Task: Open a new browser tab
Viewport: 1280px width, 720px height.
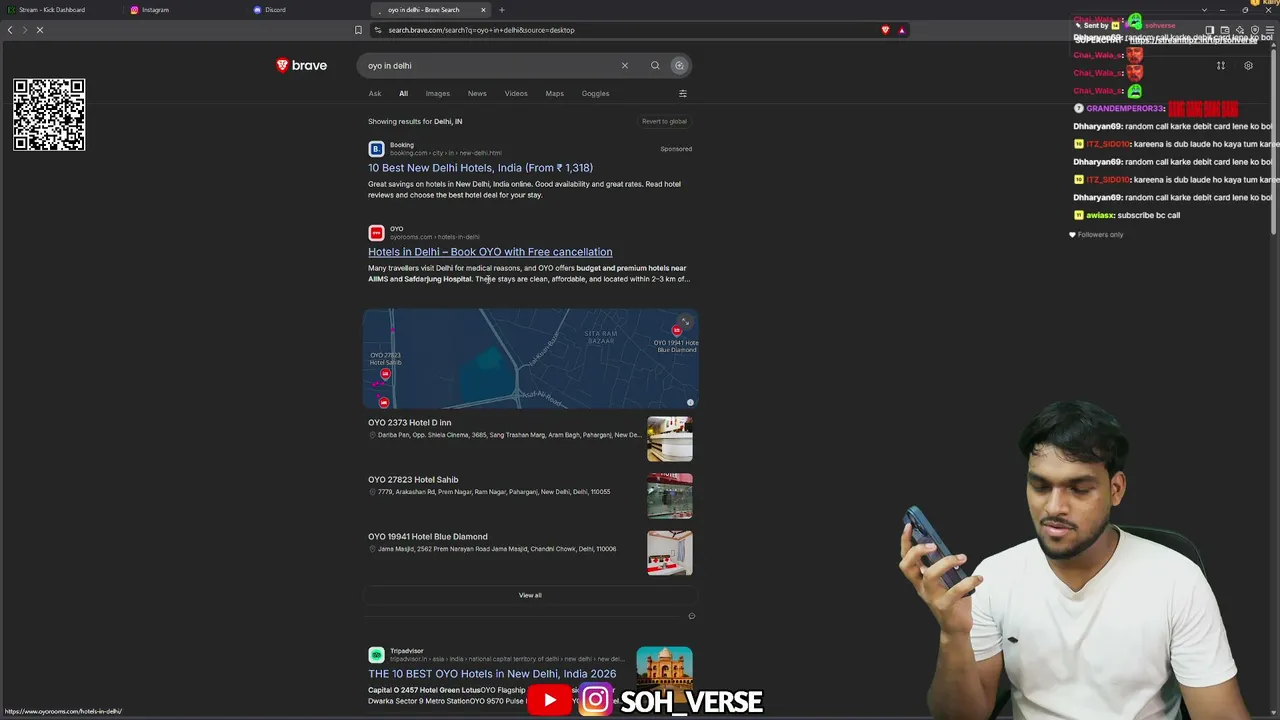Action: (502, 10)
